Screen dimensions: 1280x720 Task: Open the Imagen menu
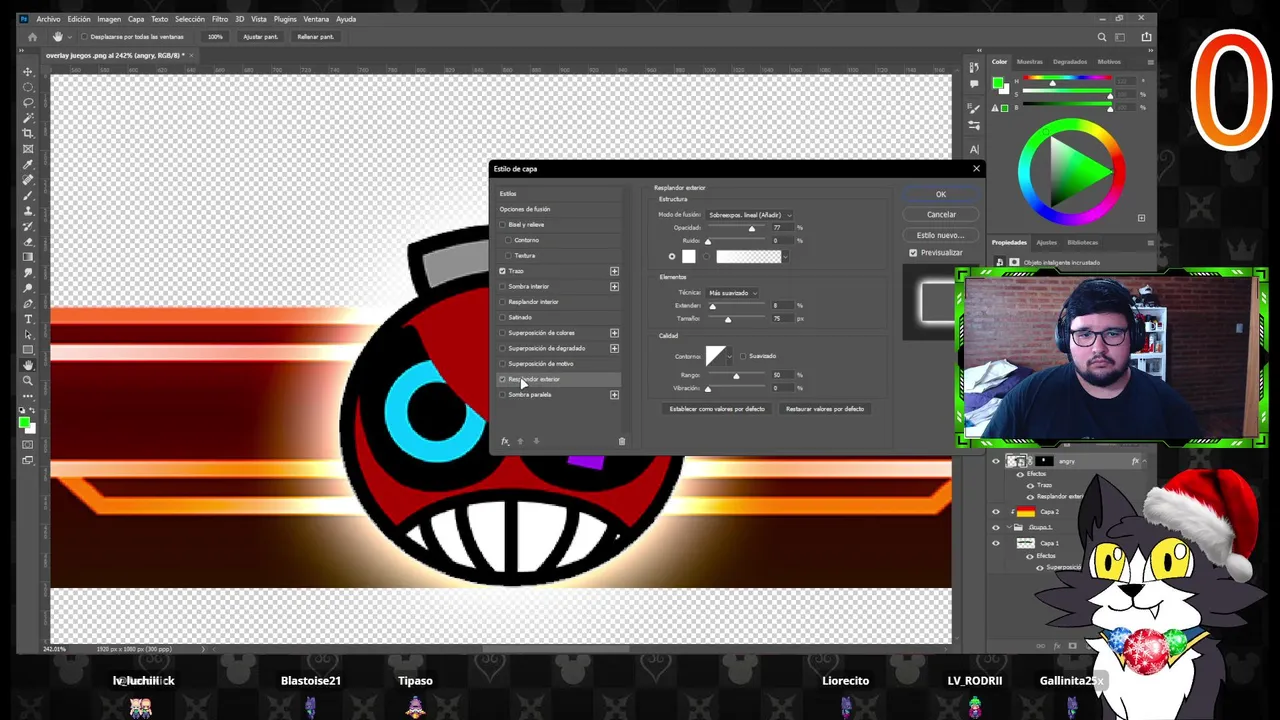pyautogui.click(x=109, y=19)
